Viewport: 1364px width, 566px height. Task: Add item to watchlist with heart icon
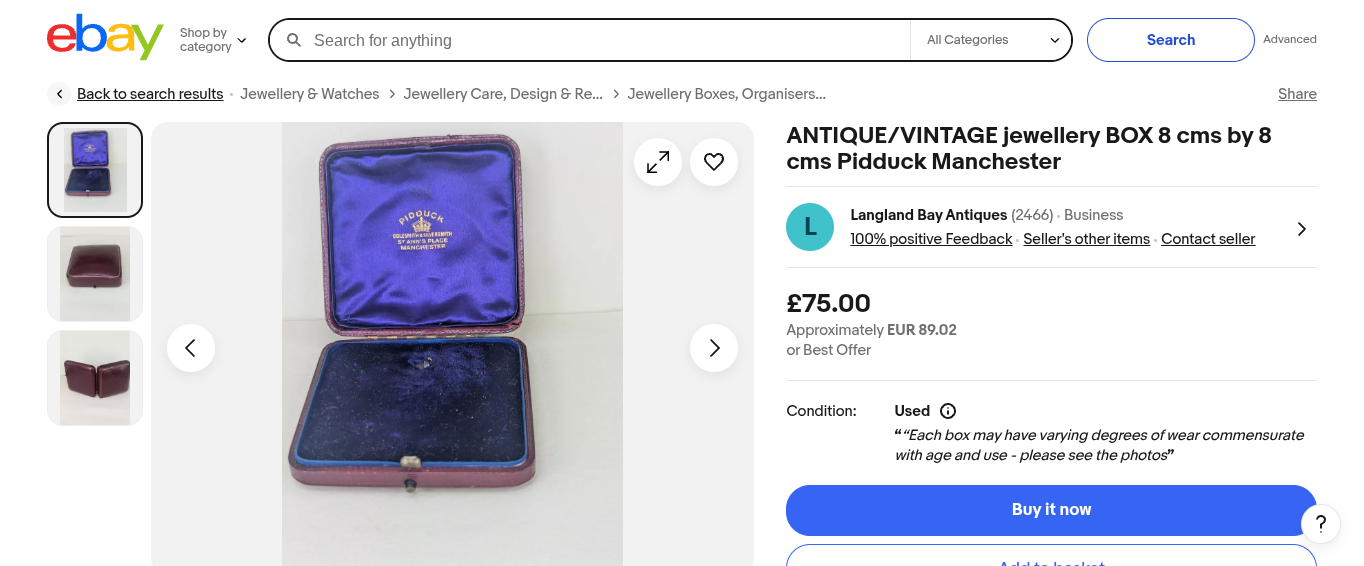click(714, 161)
